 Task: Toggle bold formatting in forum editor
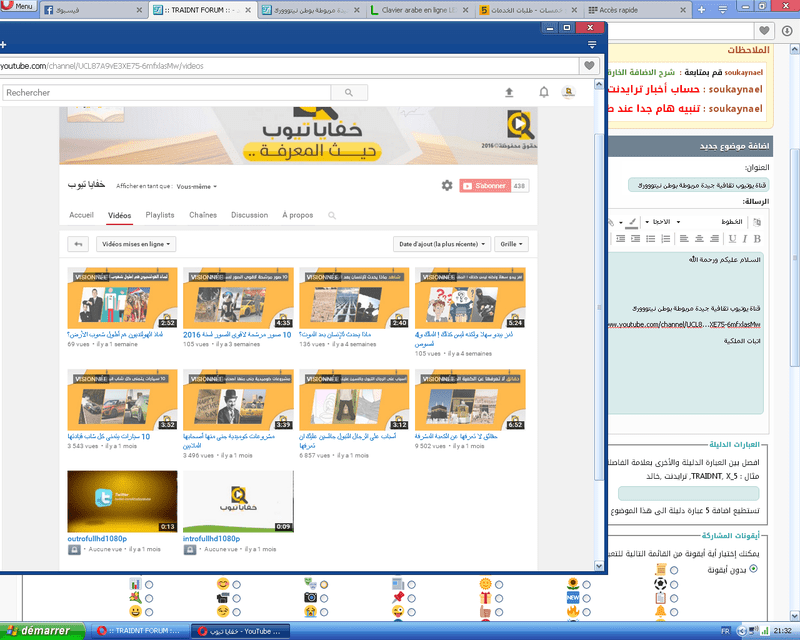coord(757,238)
